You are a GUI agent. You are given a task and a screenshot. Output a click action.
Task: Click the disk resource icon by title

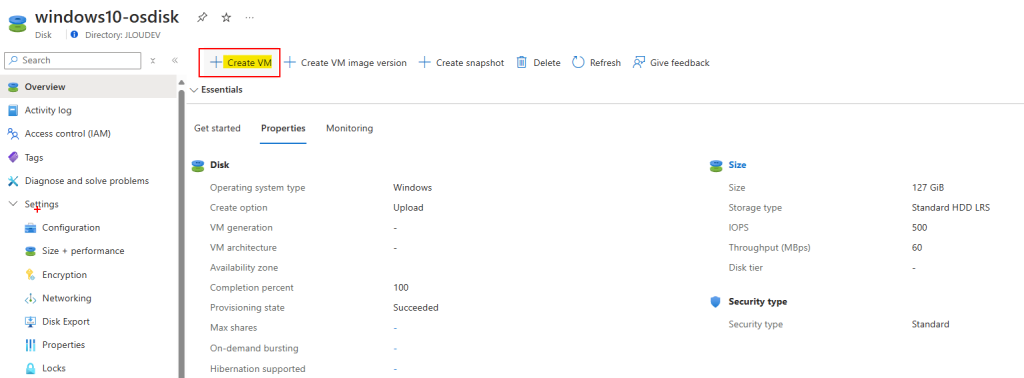(18, 24)
